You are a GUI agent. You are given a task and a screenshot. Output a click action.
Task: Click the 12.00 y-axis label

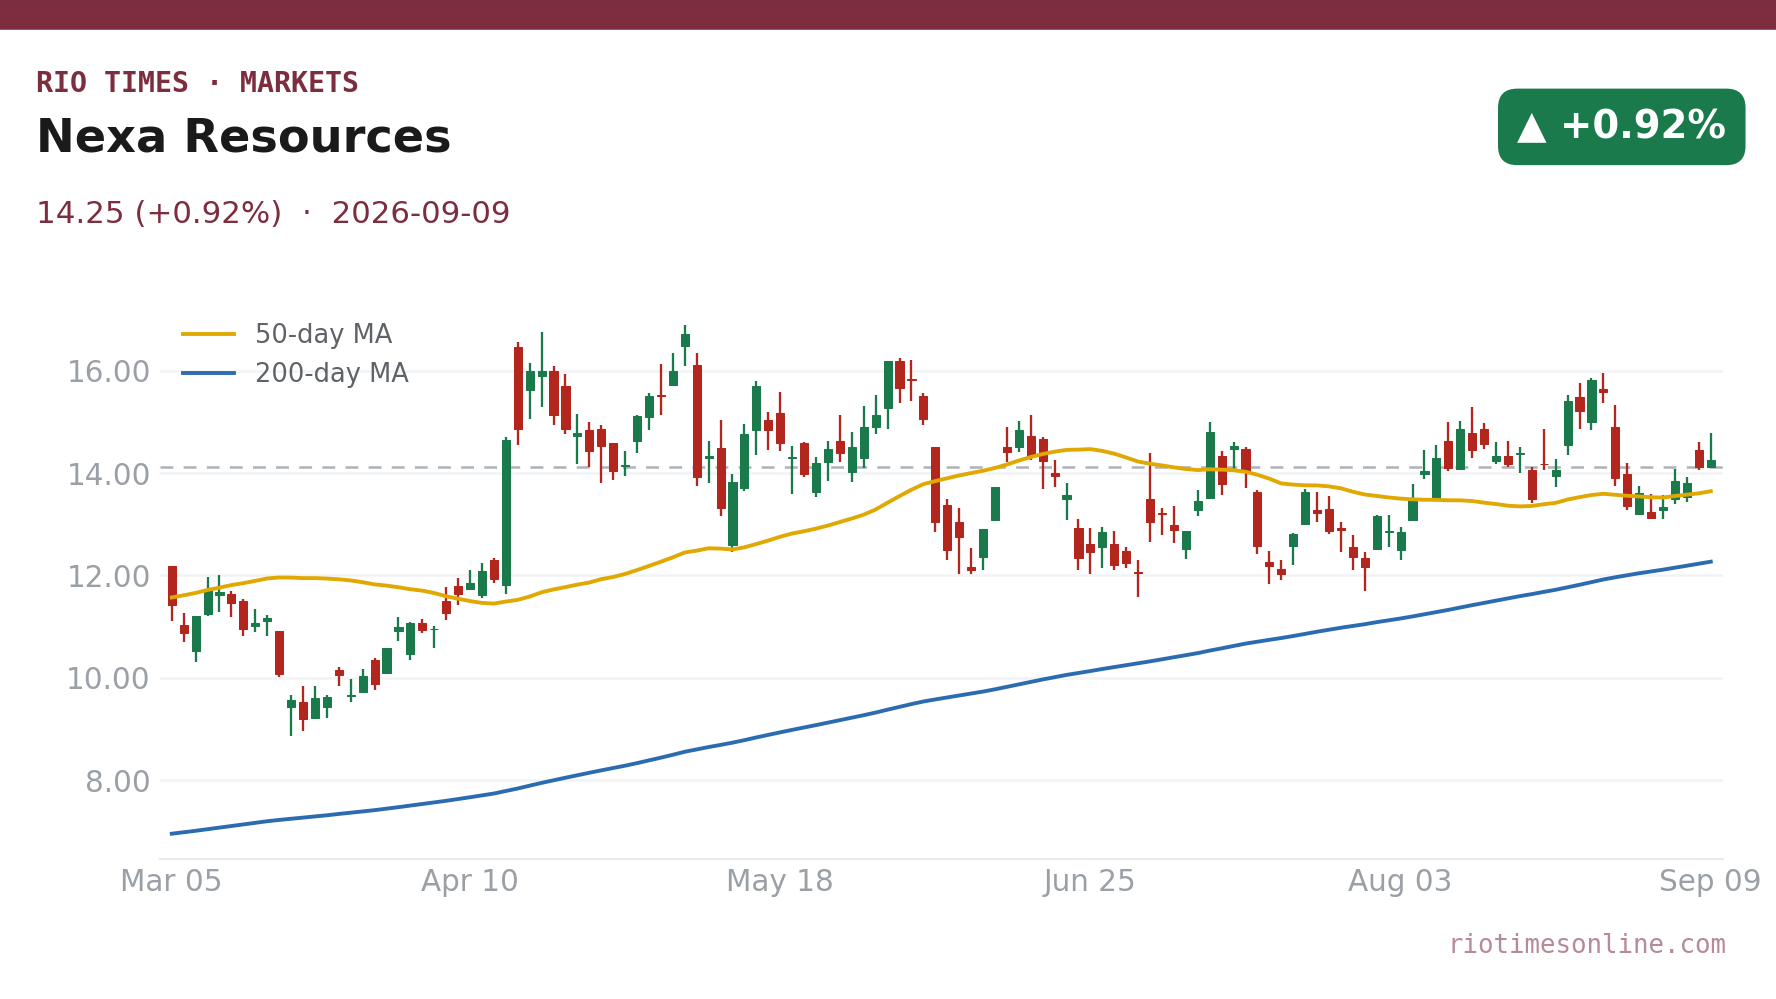[x=108, y=577]
